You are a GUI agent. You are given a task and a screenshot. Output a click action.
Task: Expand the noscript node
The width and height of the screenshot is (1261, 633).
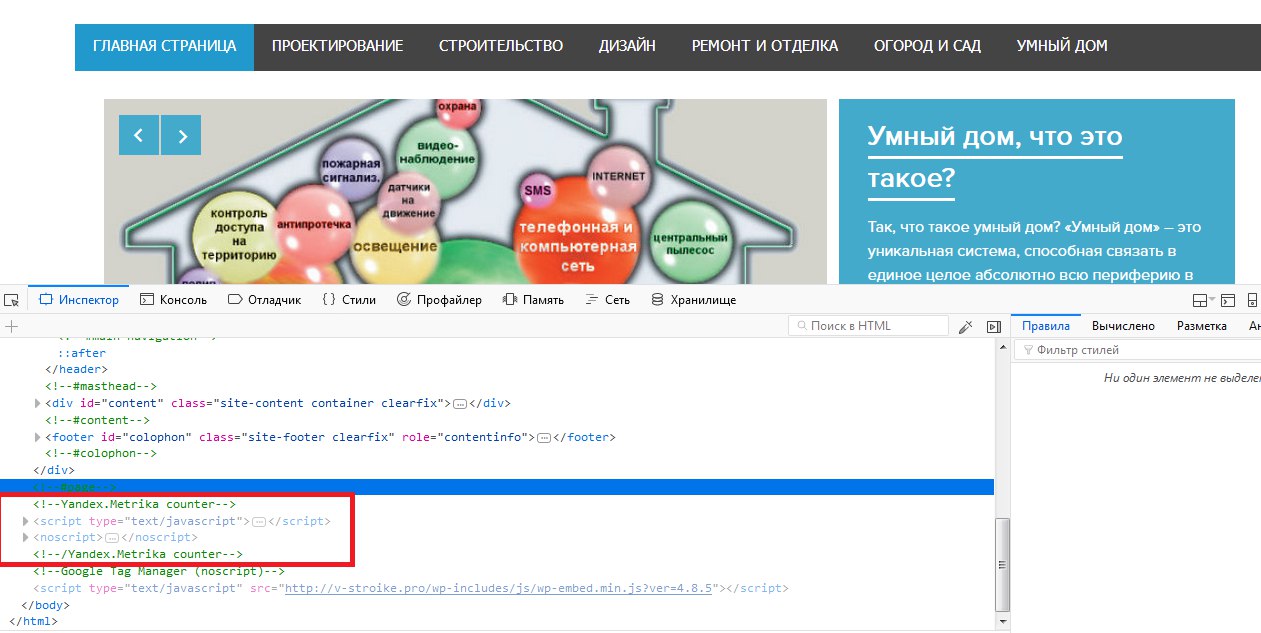pyautogui.click(x=26, y=538)
